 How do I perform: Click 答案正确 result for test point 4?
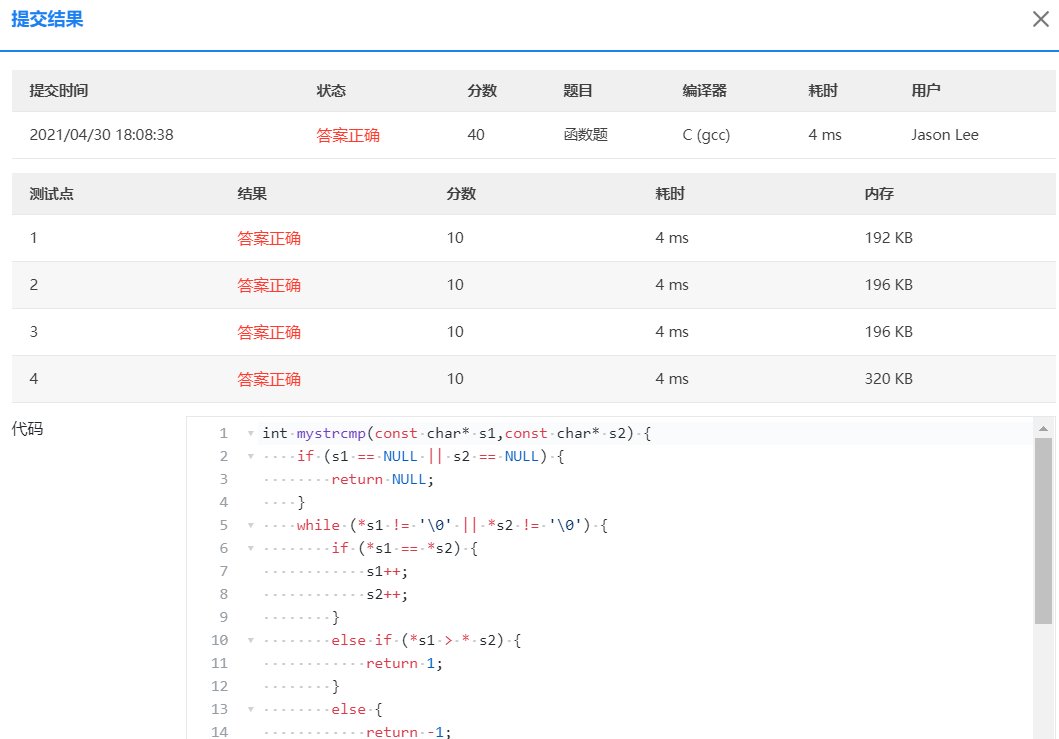[x=269, y=379]
